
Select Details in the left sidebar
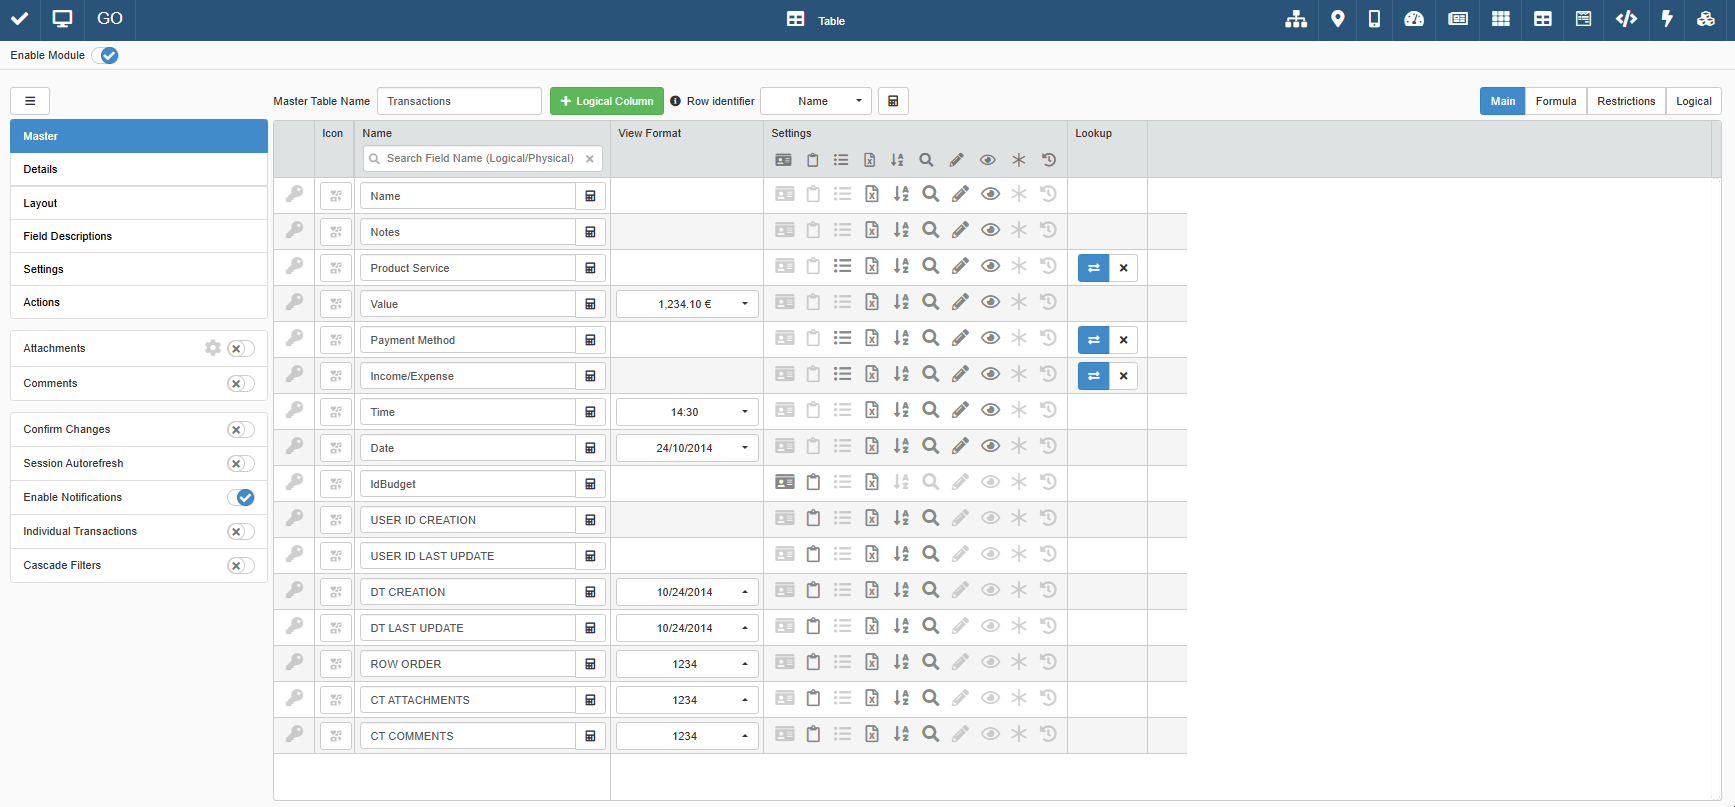[x=139, y=169]
